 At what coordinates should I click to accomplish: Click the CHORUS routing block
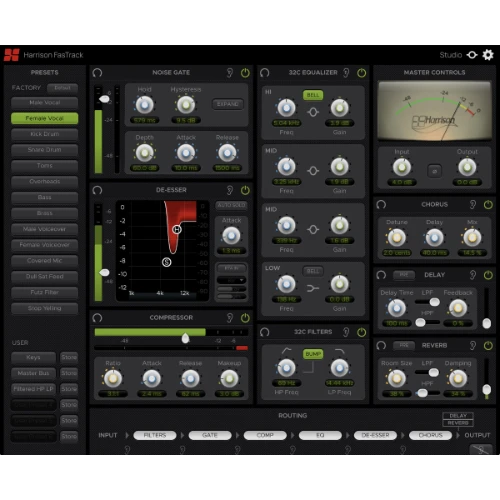point(430,435)
